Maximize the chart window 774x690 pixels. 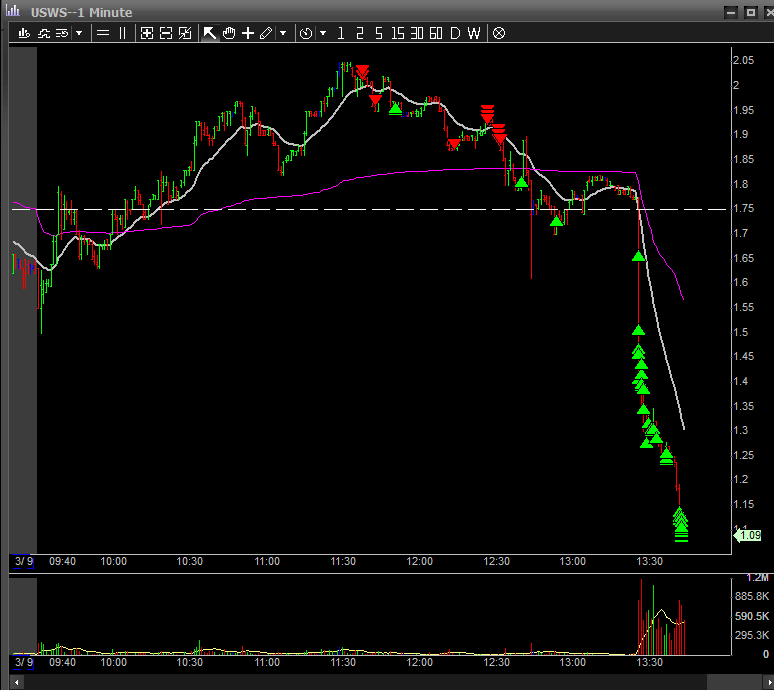point(751,12)
